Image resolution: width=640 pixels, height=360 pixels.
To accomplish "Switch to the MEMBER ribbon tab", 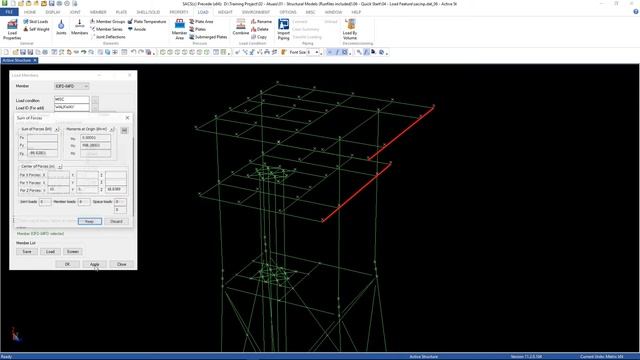I will pos(98,12).
